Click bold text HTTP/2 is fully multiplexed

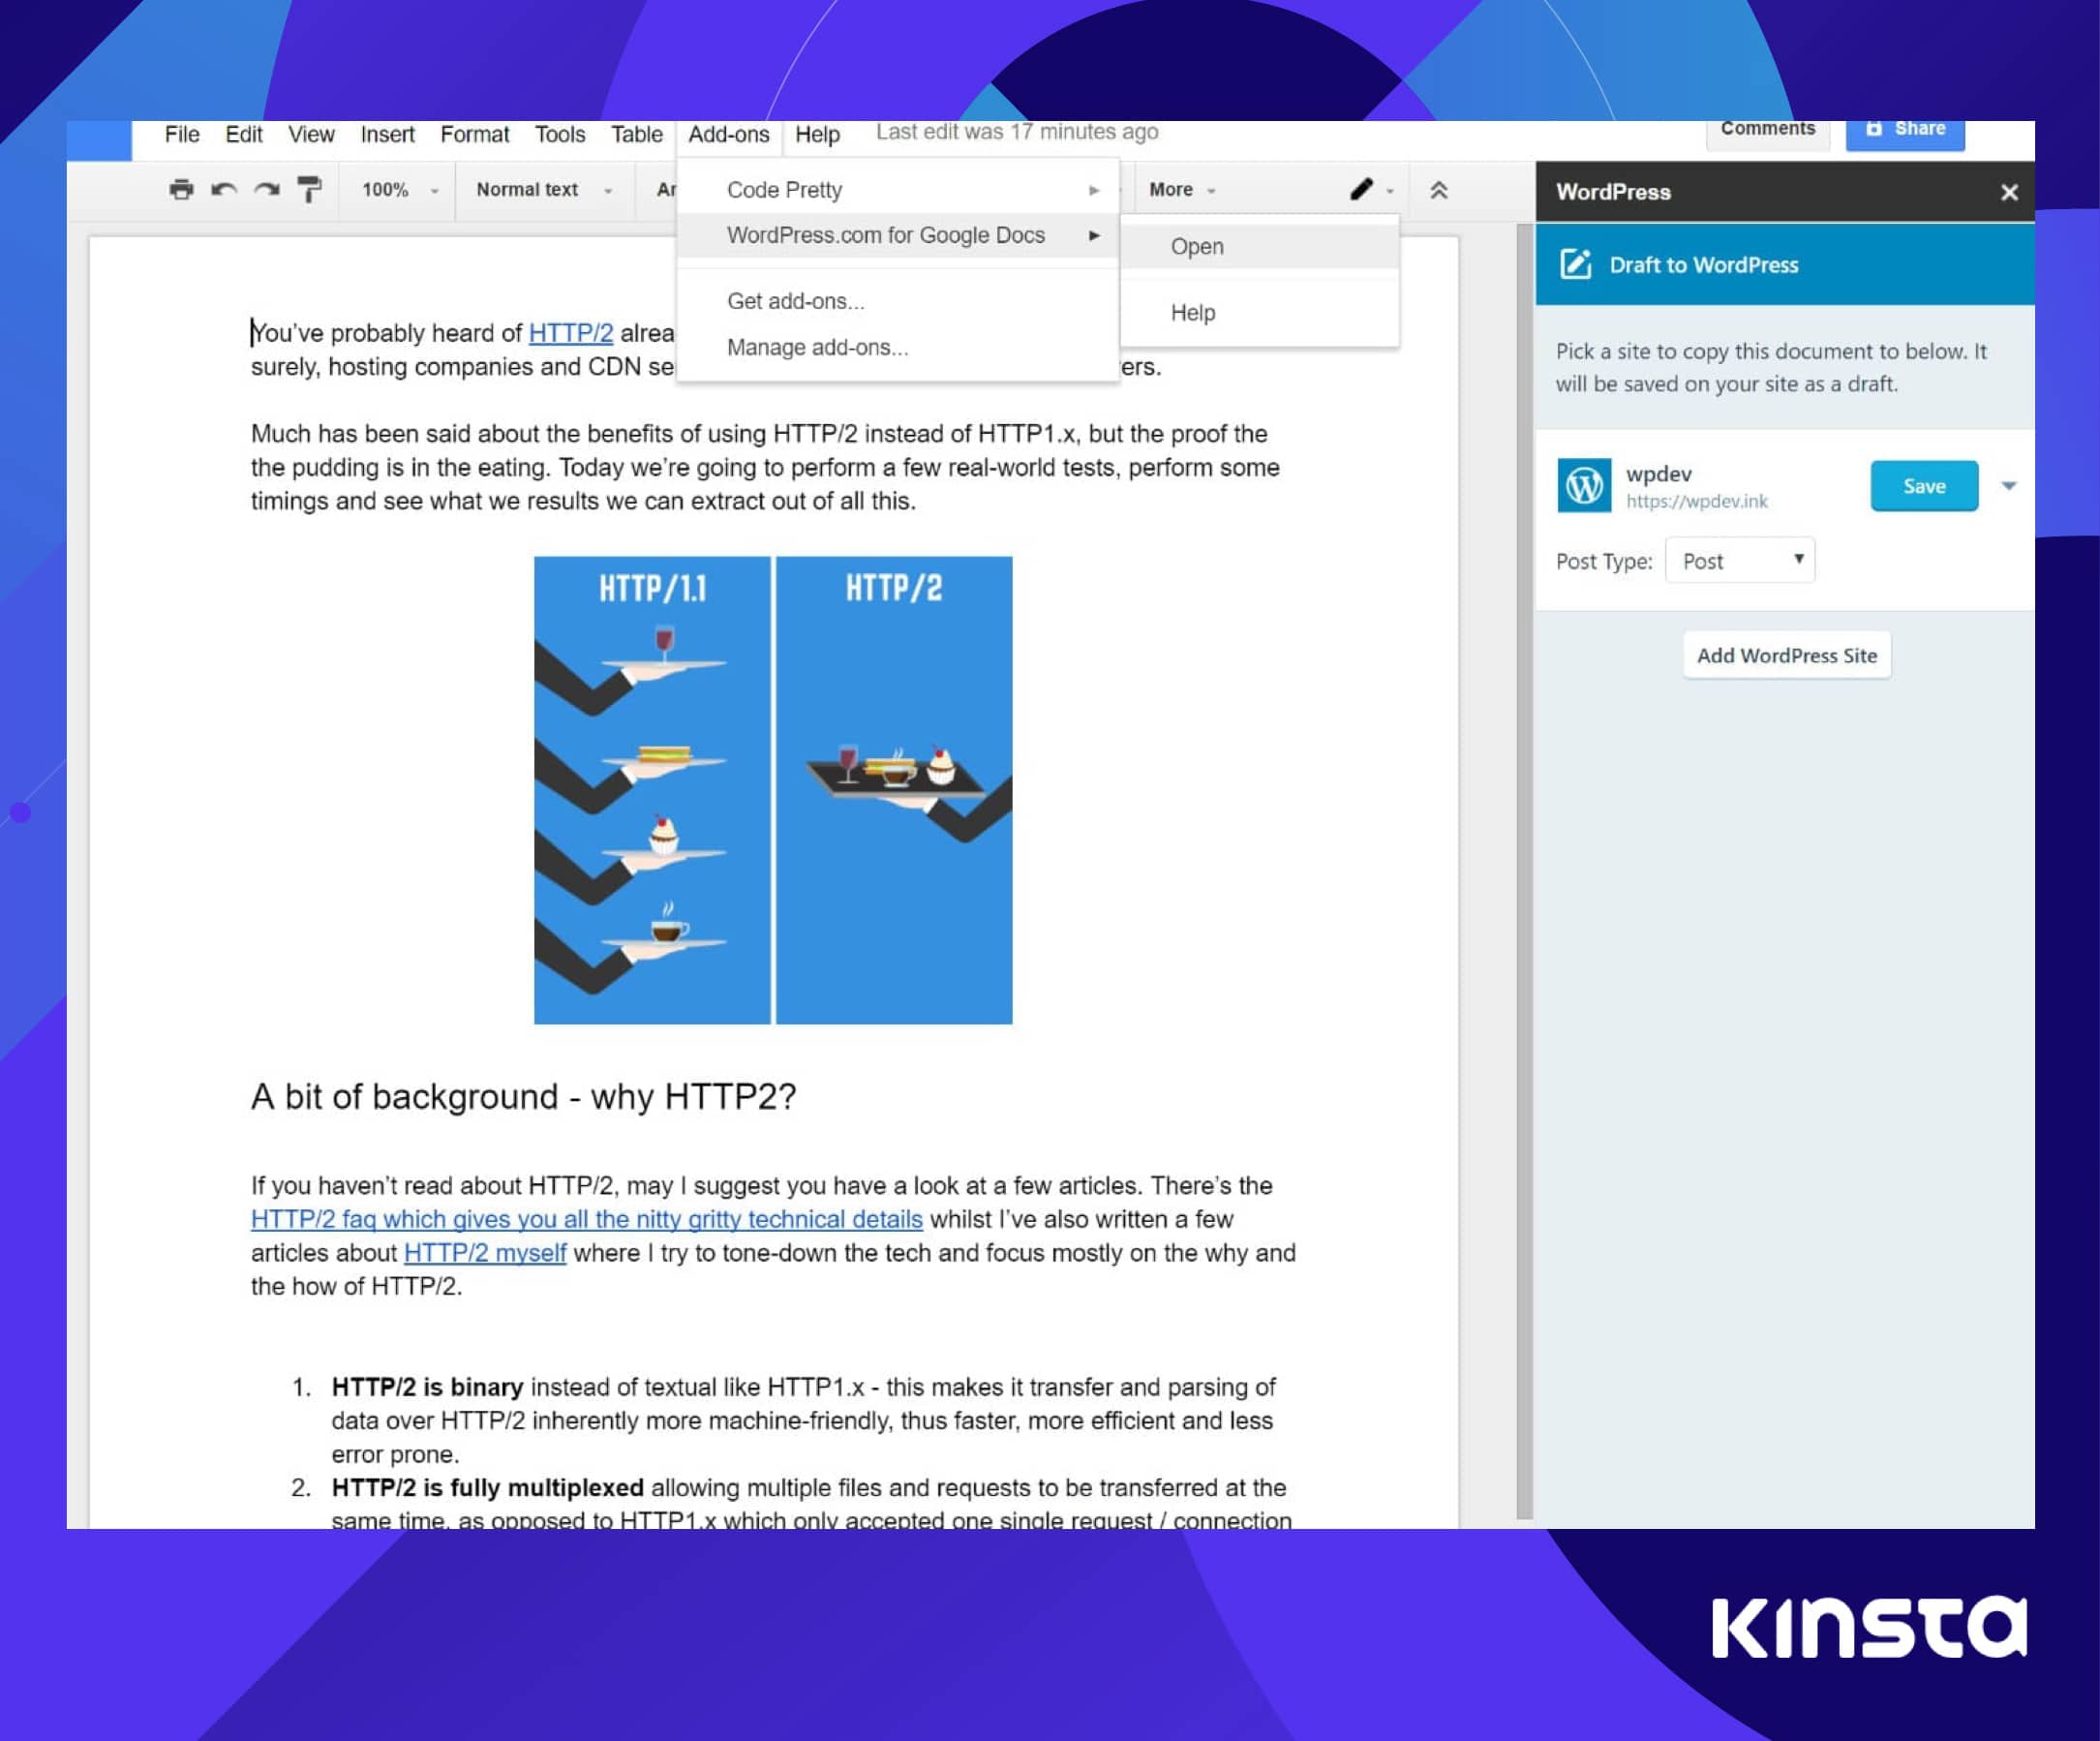[x=487, y=1487]
